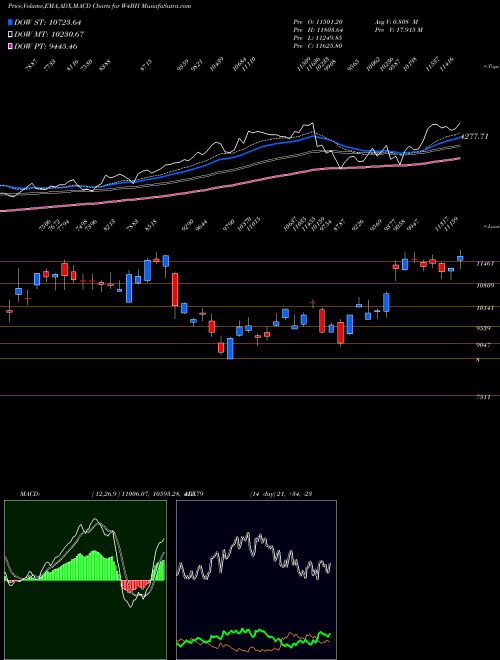Click the 10809 price level label

[x=484, y=286]
